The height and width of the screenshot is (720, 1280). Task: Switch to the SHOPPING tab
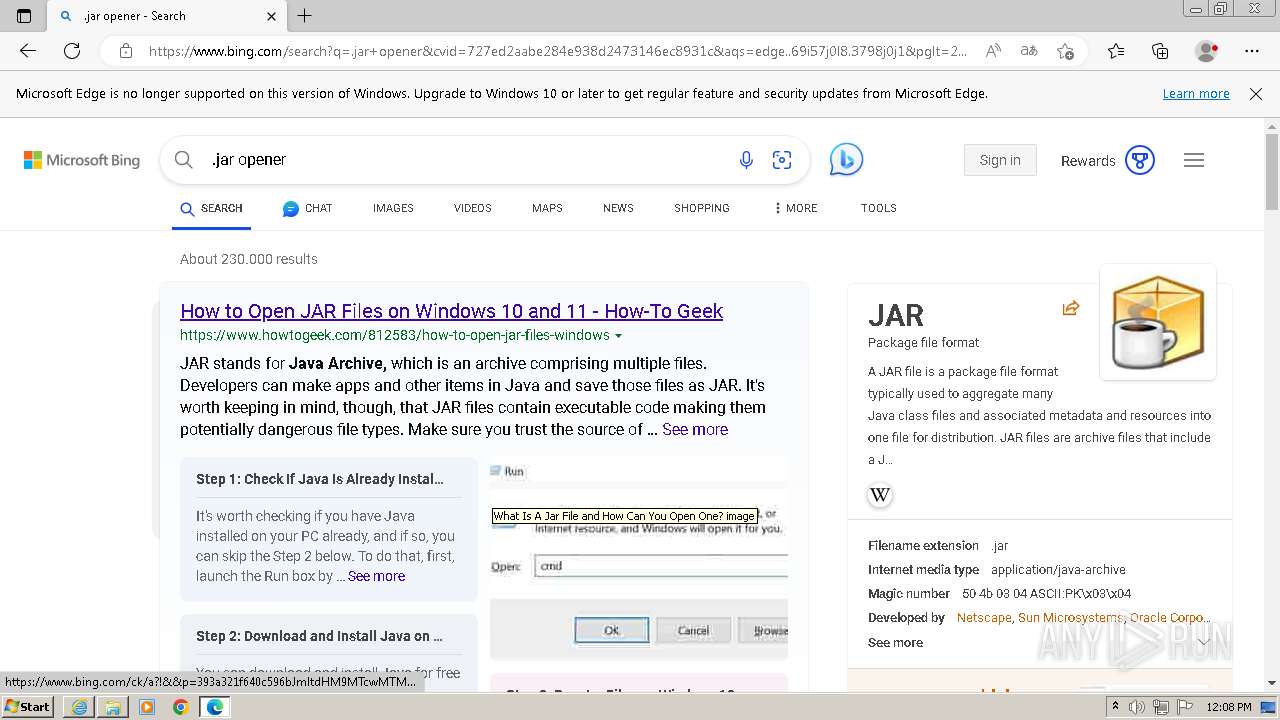coord(701,208)
